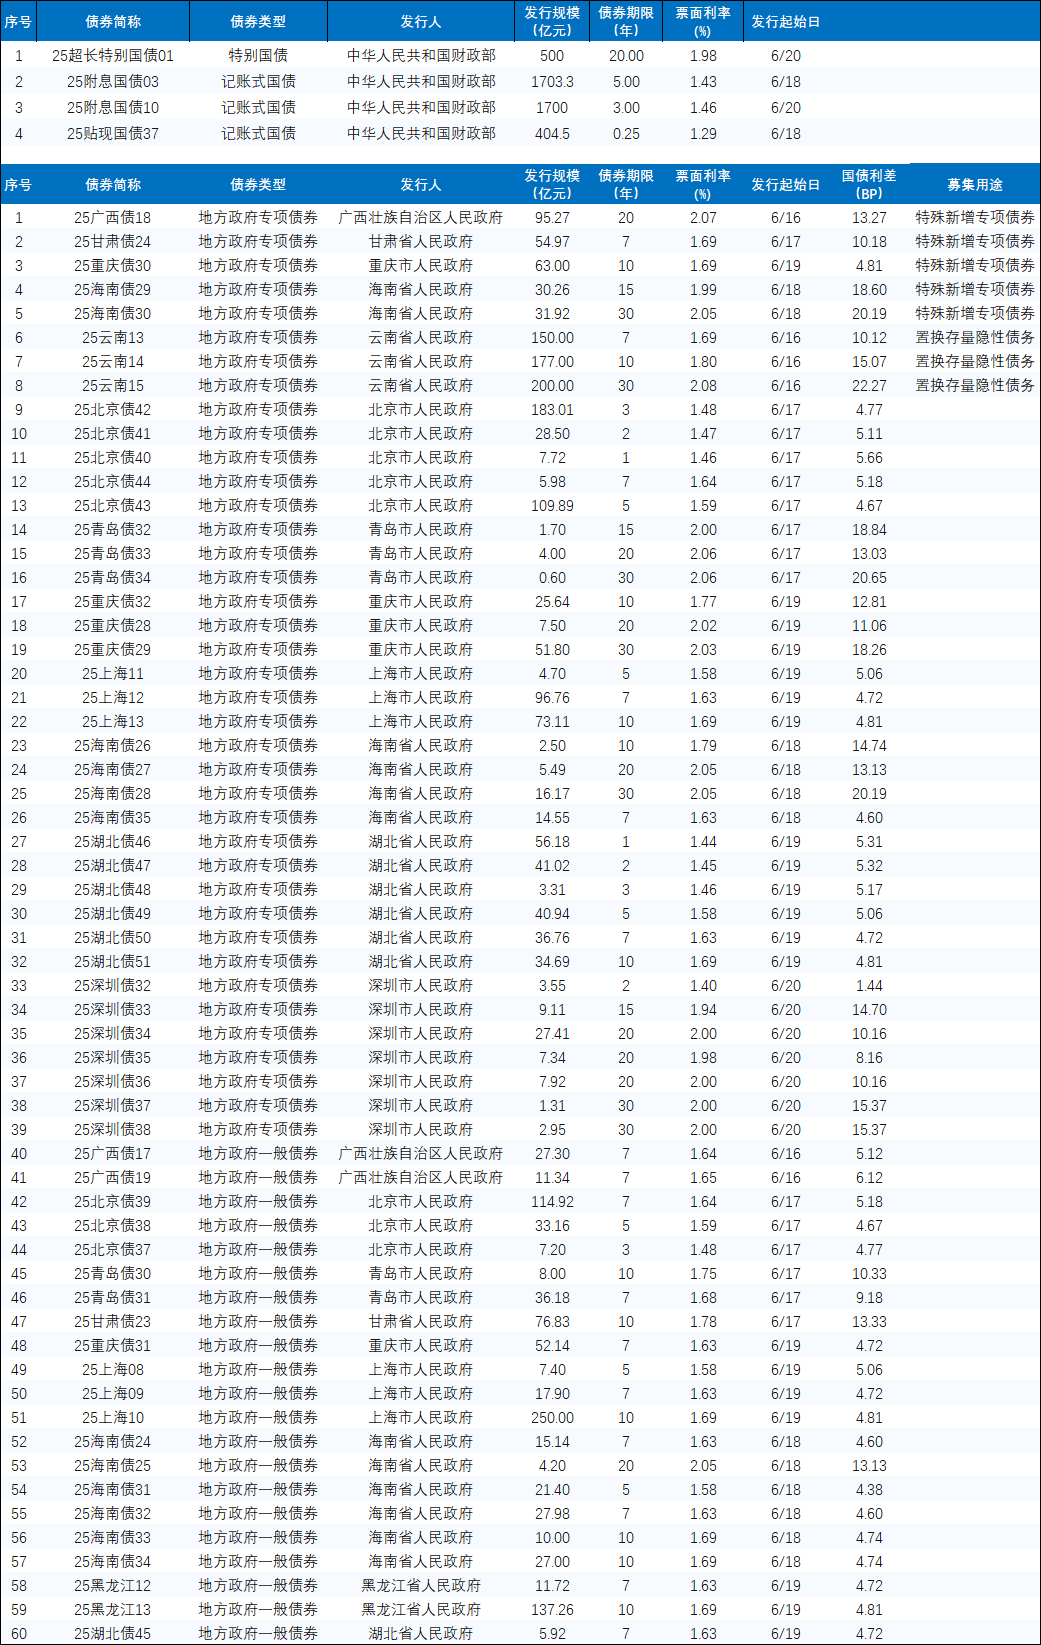This screenshot has height=1645, width=1041.
Task: Click bond name 25海南债31
Action: [x=113, y=1490]
